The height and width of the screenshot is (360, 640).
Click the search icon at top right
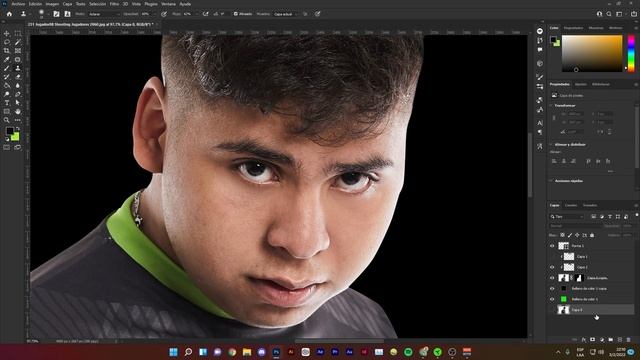(609, 14)
